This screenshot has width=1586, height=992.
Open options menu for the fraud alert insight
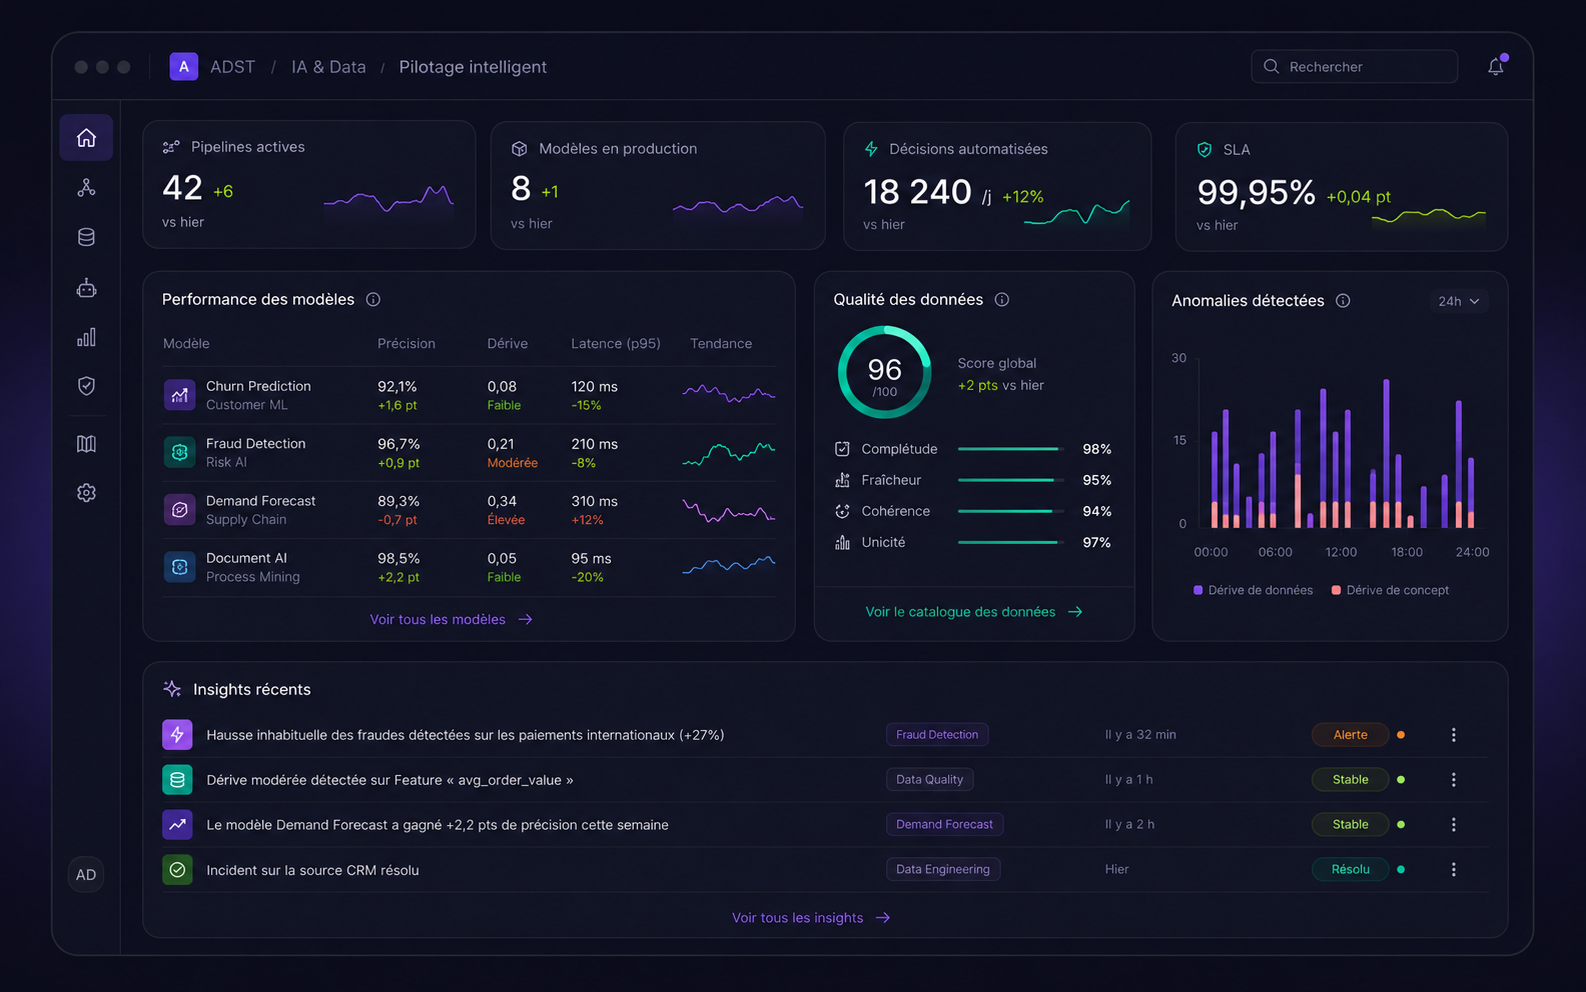tap(1453, 735)
